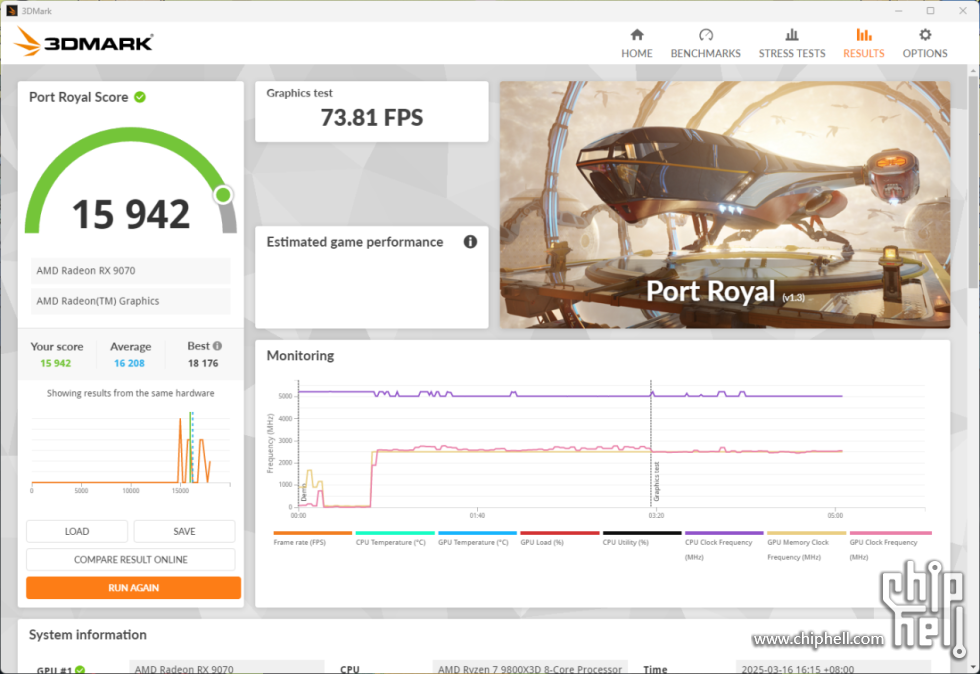This screenshot has width=980, height=674.
Task: Click the score distribution histogram
Action: [131, 451]
